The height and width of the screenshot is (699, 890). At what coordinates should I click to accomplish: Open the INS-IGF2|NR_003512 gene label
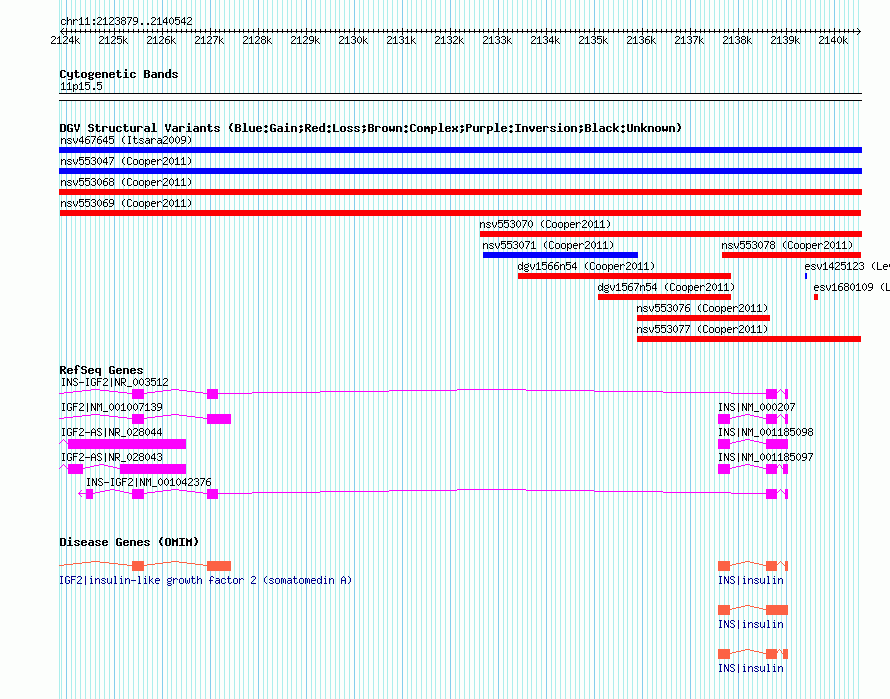(x=115, y=382)
